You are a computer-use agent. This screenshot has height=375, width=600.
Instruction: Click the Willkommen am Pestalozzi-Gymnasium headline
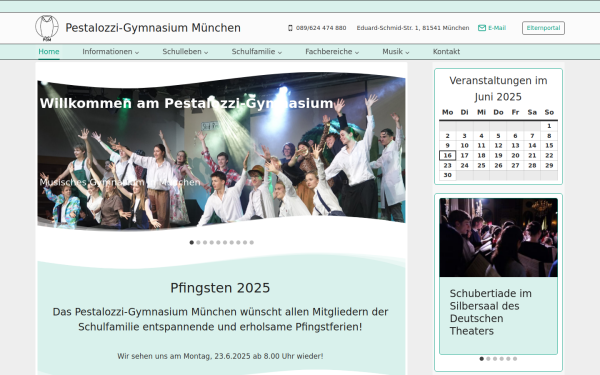(x=186, y=103)
